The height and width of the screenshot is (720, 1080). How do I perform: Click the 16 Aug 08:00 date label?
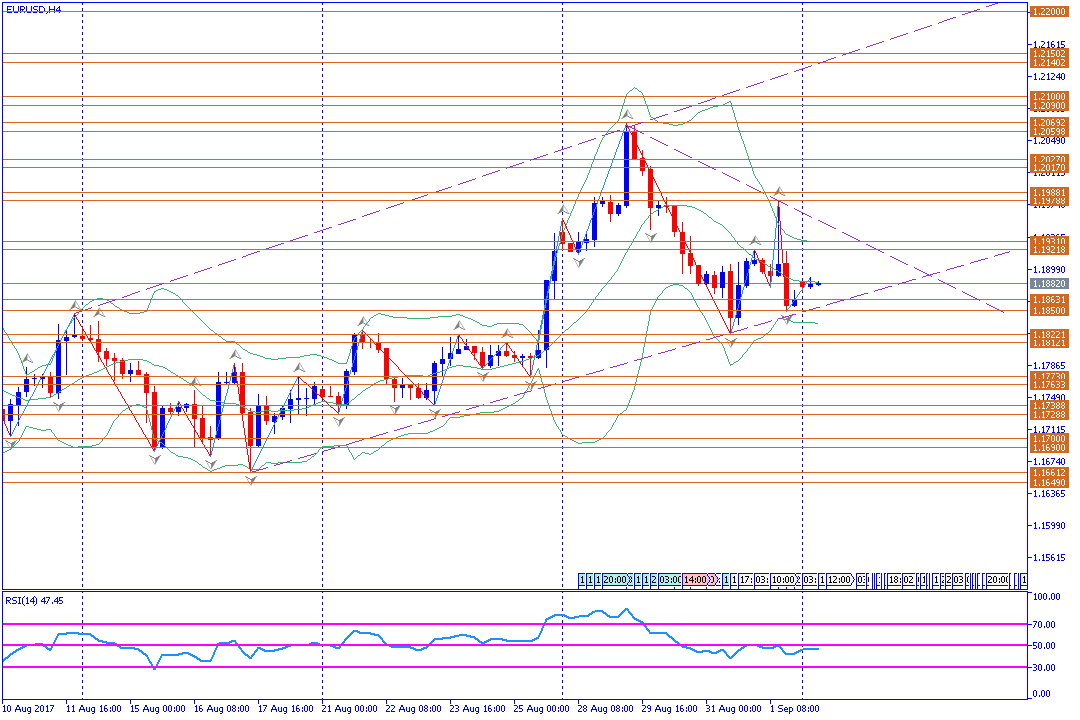pos(222,708)
